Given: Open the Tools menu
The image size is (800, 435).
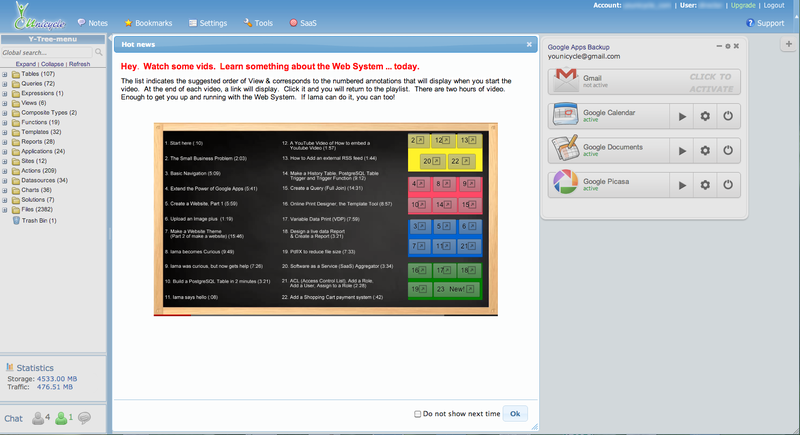Looking at the screenshot, I should pyautogui.click(x=258, y=22).
